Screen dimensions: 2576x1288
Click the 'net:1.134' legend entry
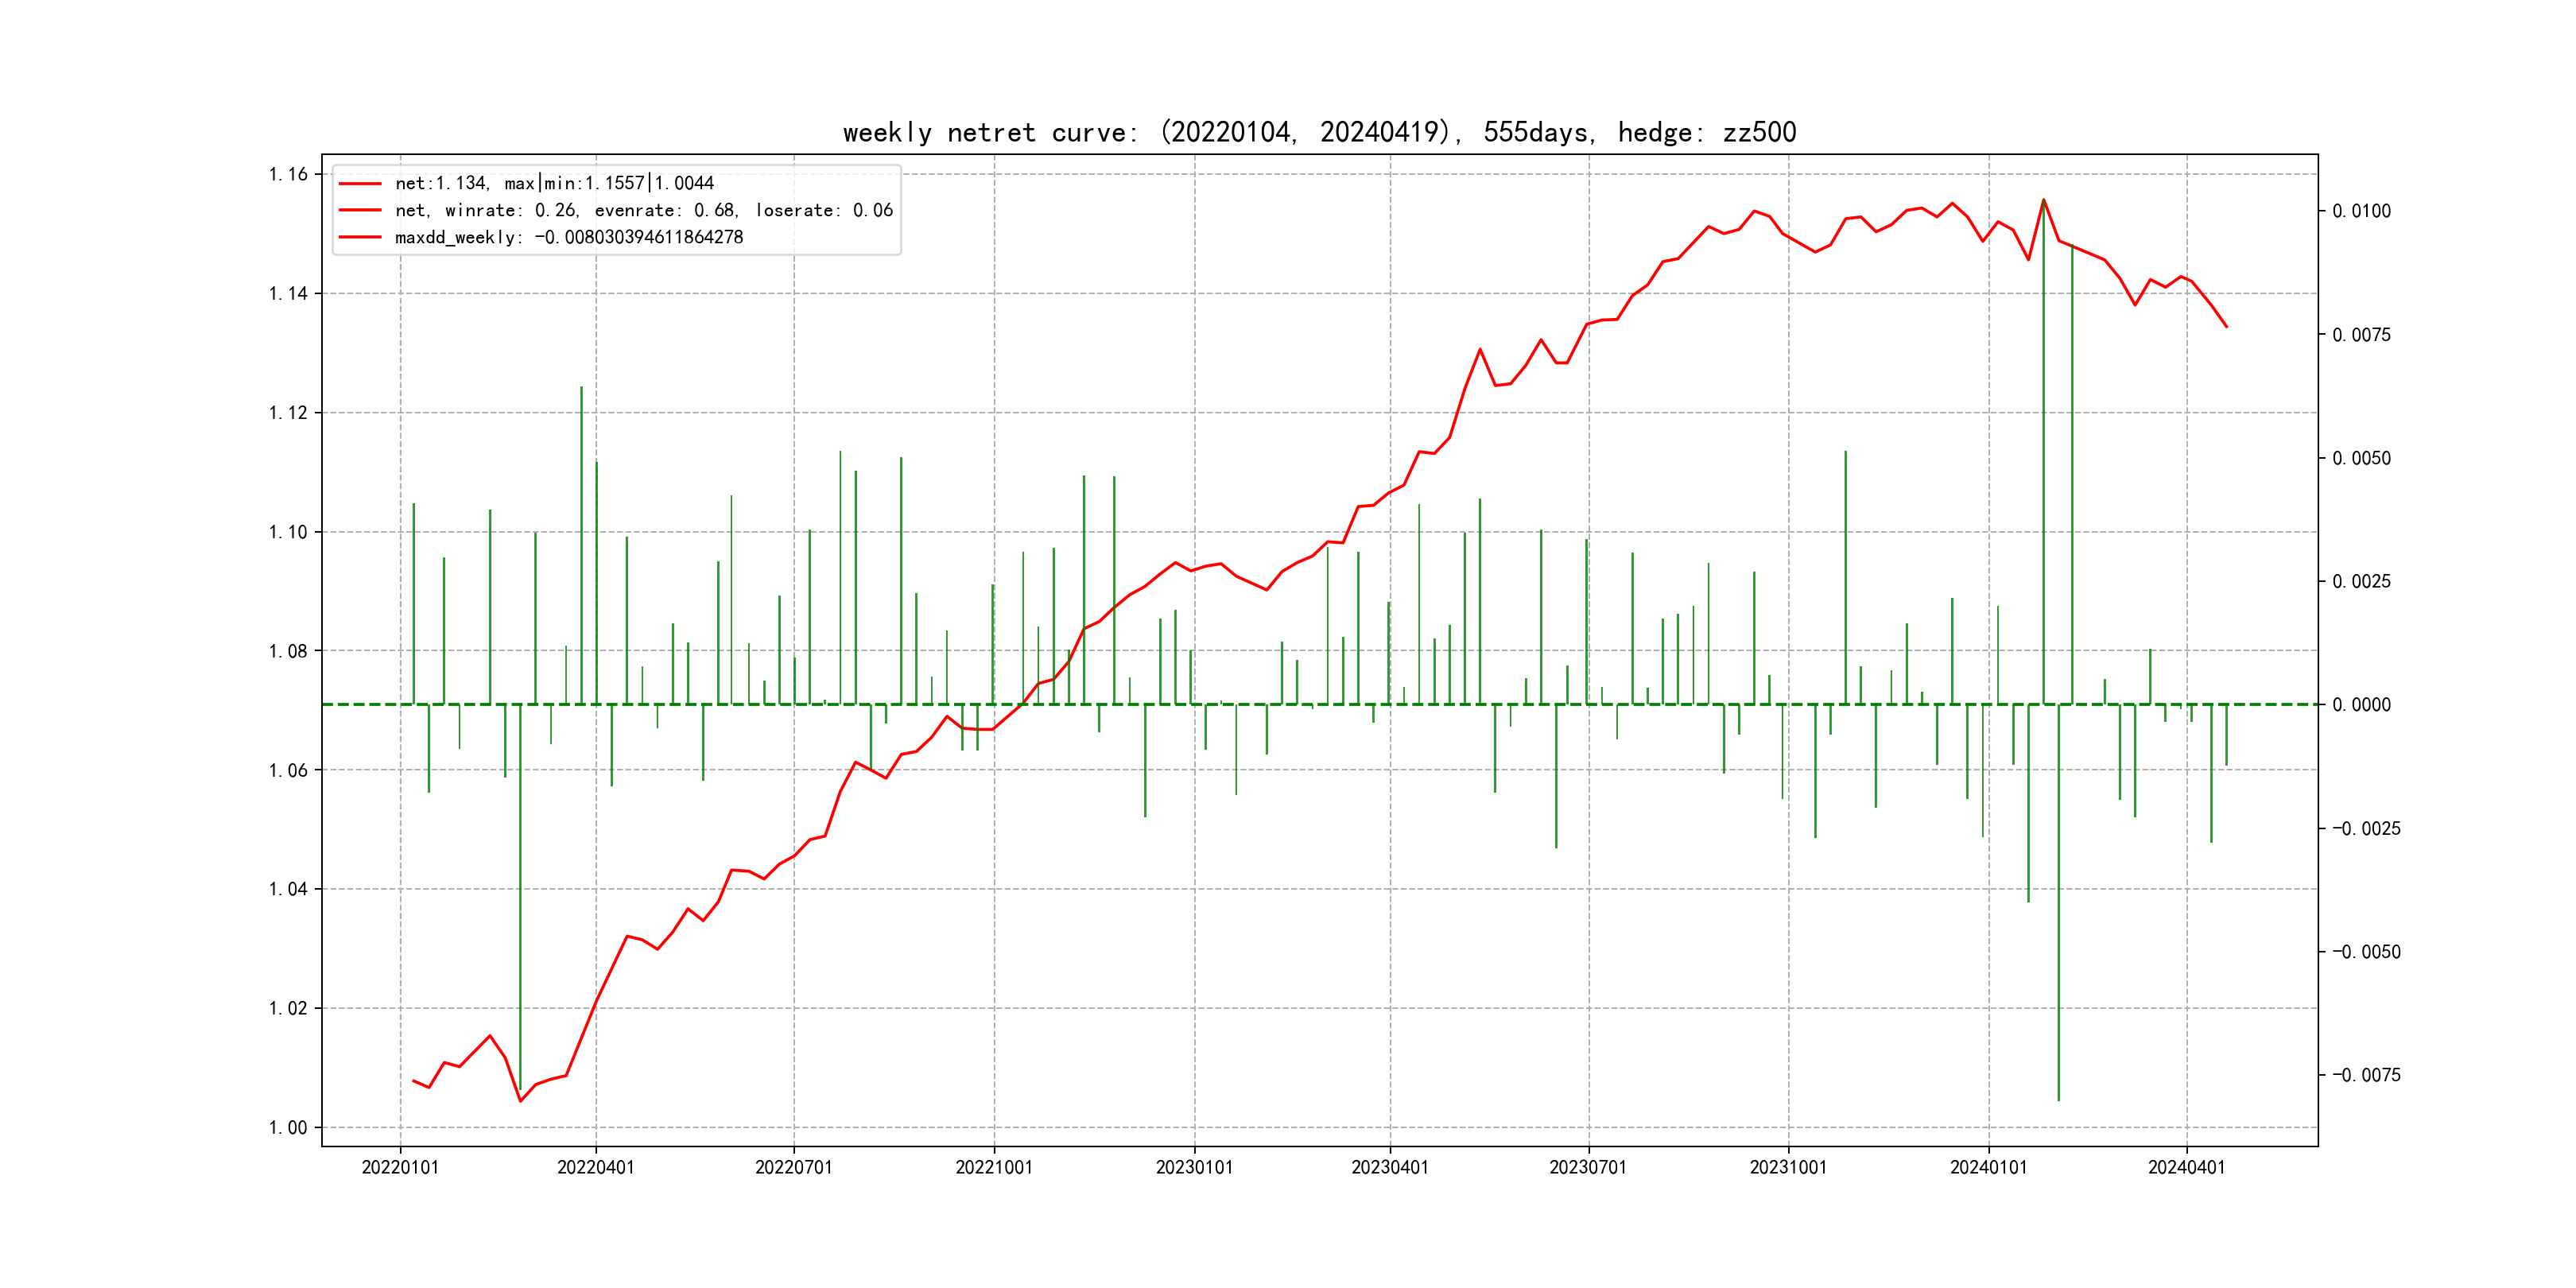554,183
